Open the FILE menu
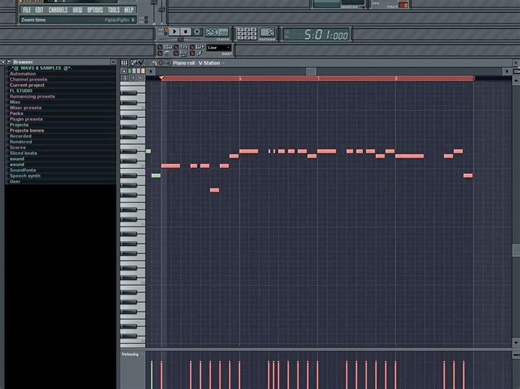 (x=27, y=10)
